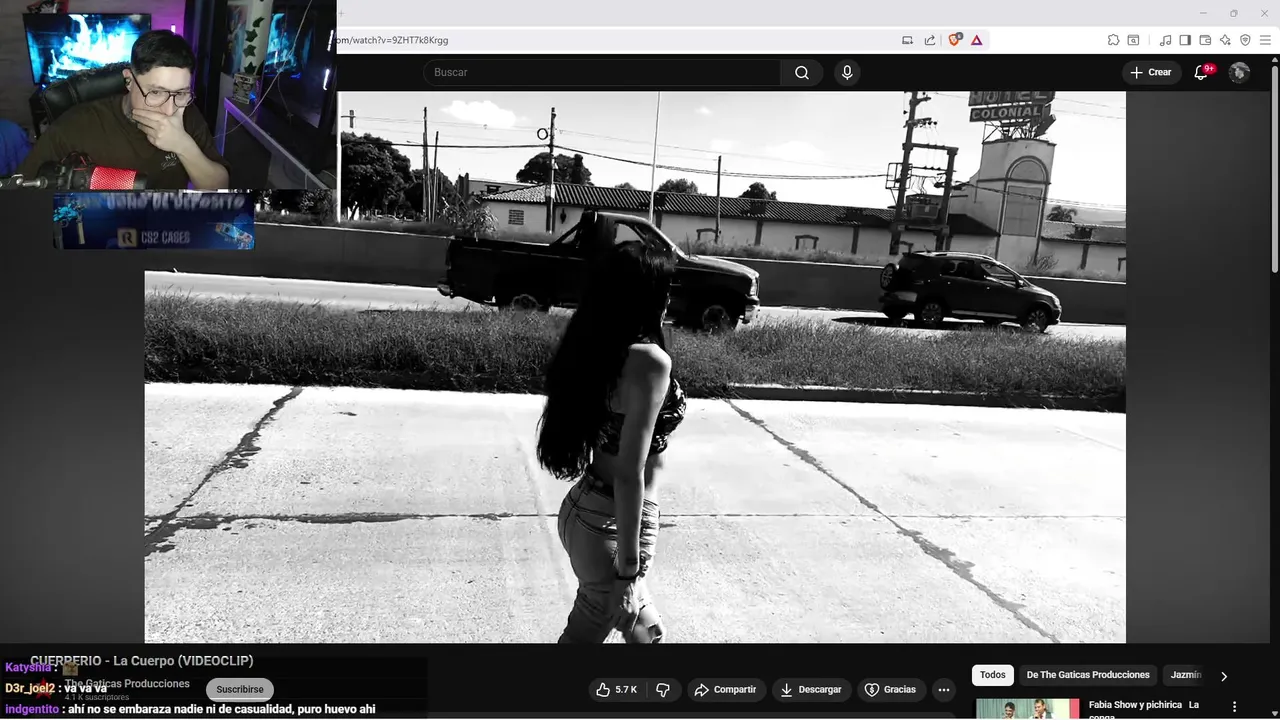
Task: Like the video with thumbs up
Action: [617, 690]
